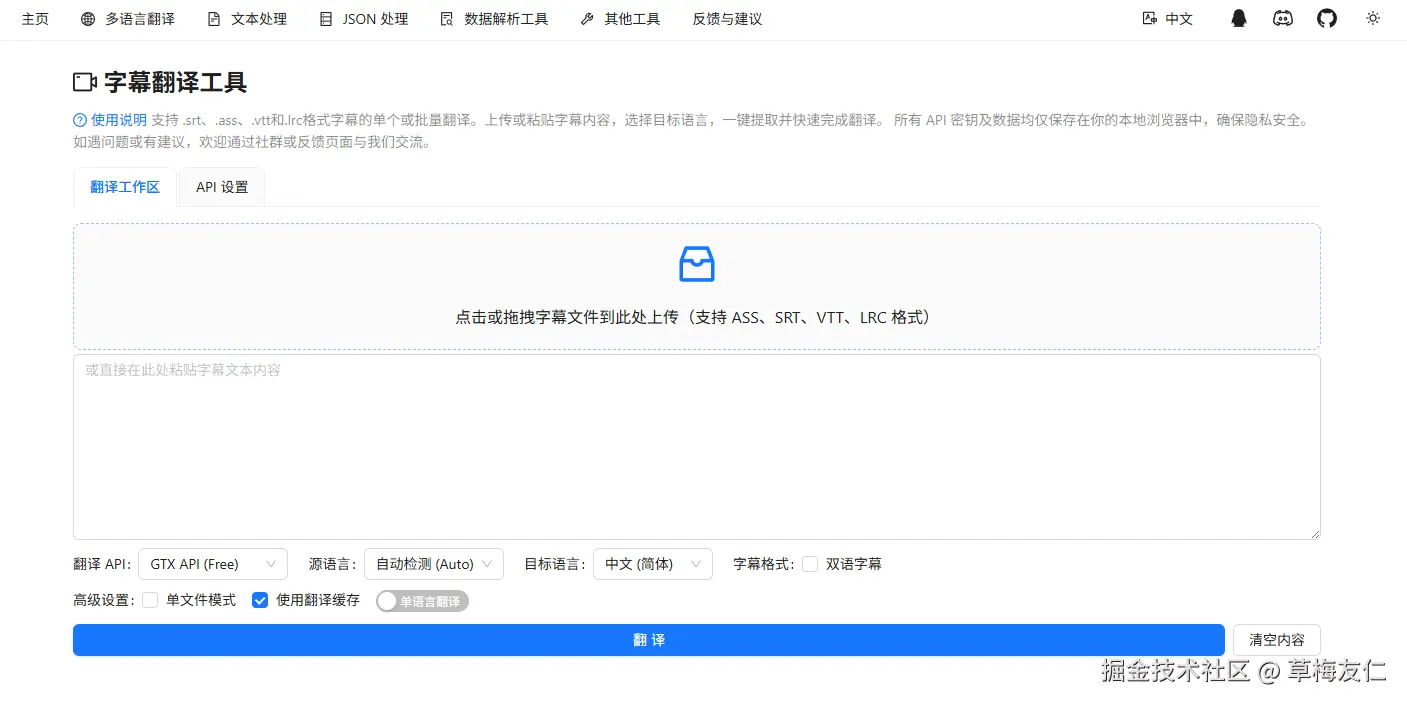Open the 目标语言 dropdown 中文 (简体)
Image resolution: width=1407 pixels, height=705 pixels.
(653, 564)
